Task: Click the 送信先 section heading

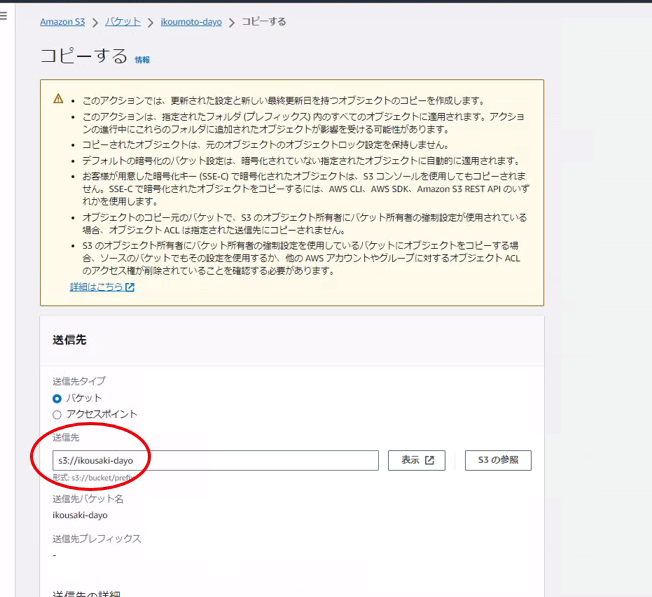Action: (x=69, y=340)
